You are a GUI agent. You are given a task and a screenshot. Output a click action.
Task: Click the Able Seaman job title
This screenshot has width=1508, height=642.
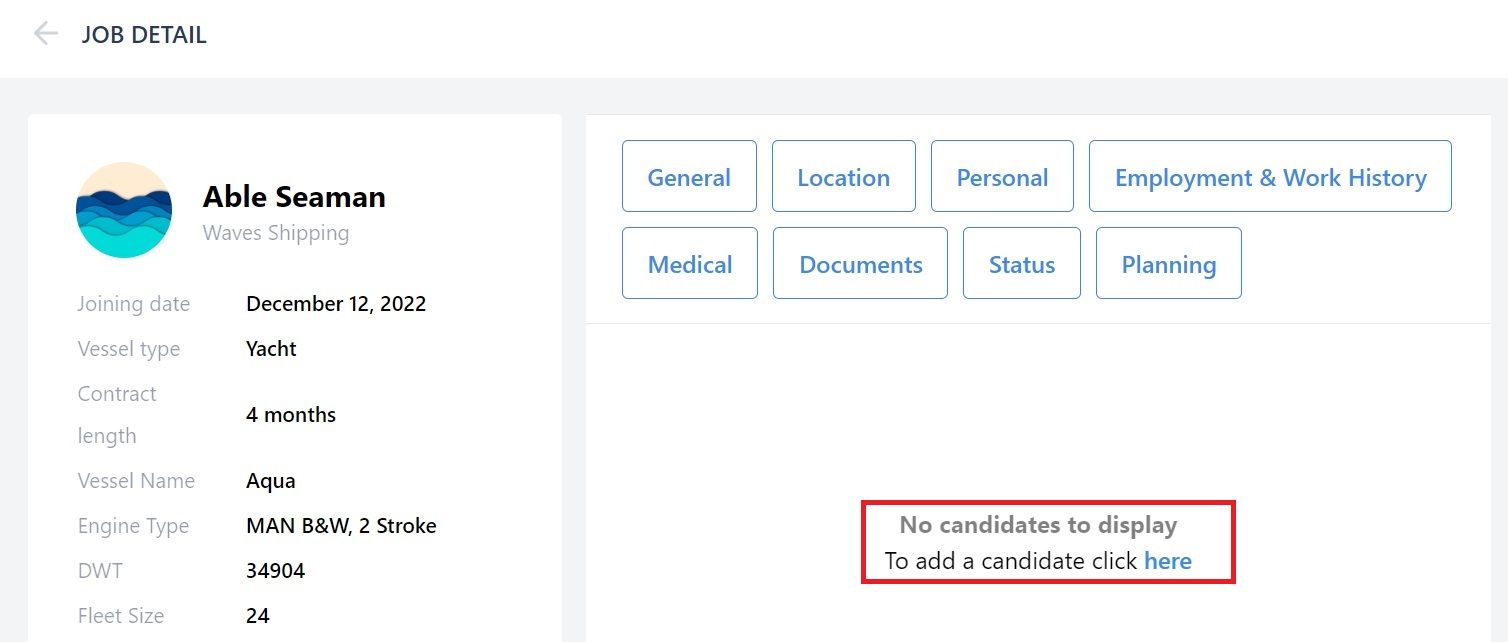(294, 197)
